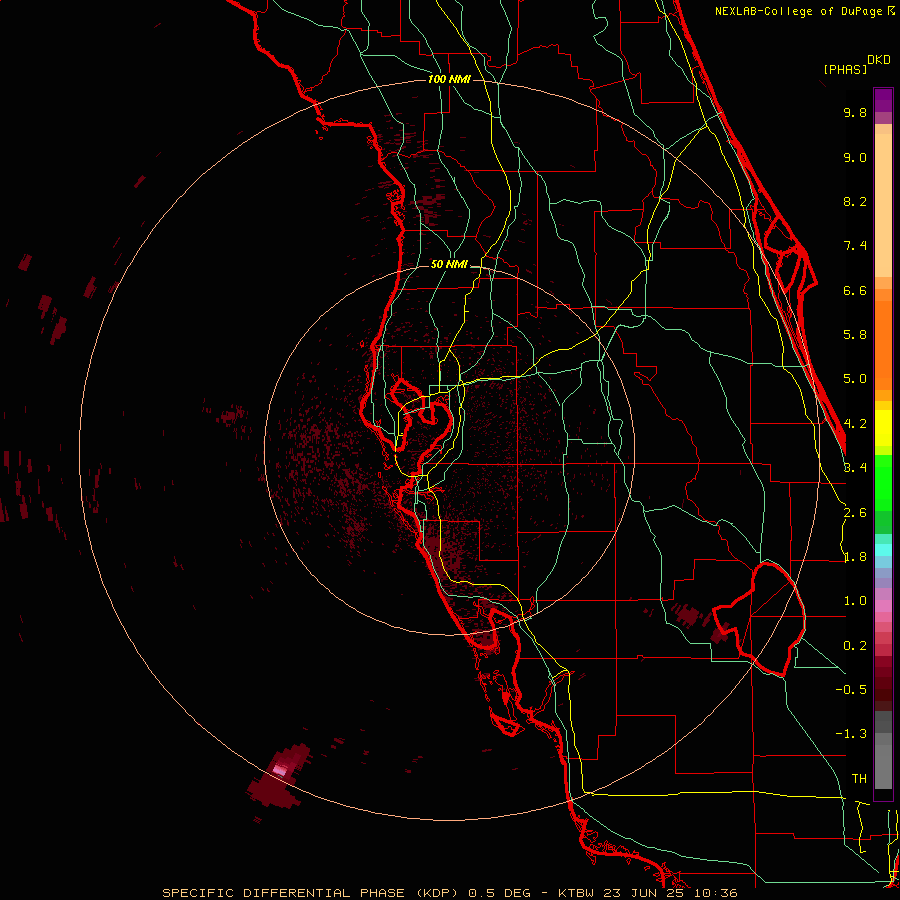Click the [PHAS] units label
This screenshot has height=900, width=900.
tap(845, 69)
